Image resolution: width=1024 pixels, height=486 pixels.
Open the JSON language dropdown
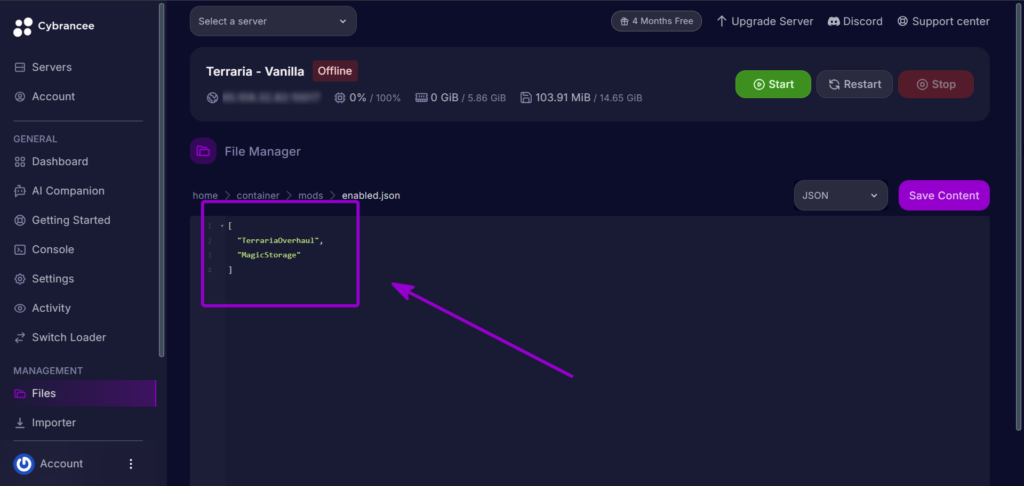point(840,195)
